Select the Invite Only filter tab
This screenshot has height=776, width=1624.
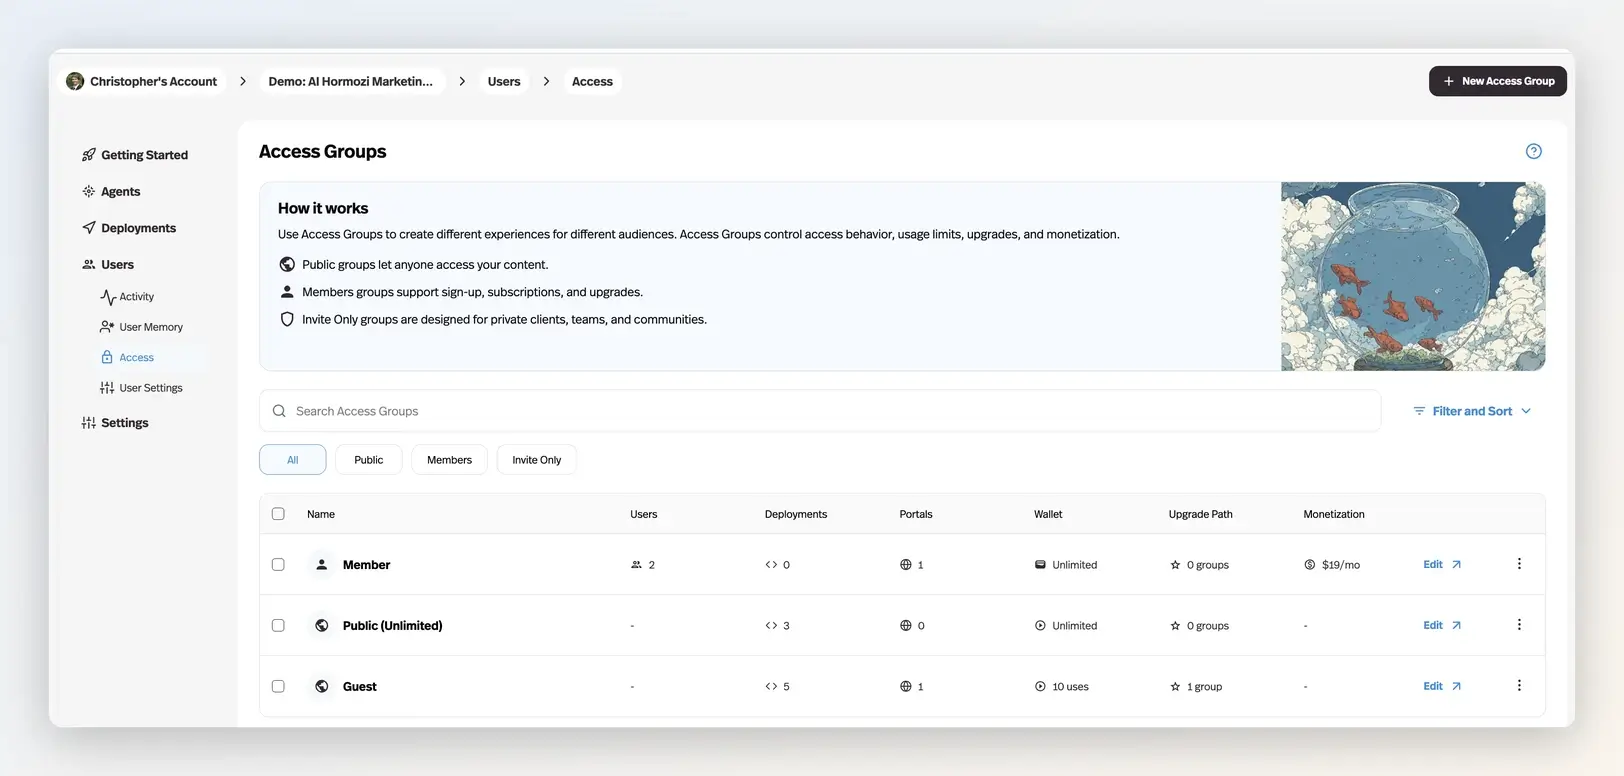tap(537, 460)
